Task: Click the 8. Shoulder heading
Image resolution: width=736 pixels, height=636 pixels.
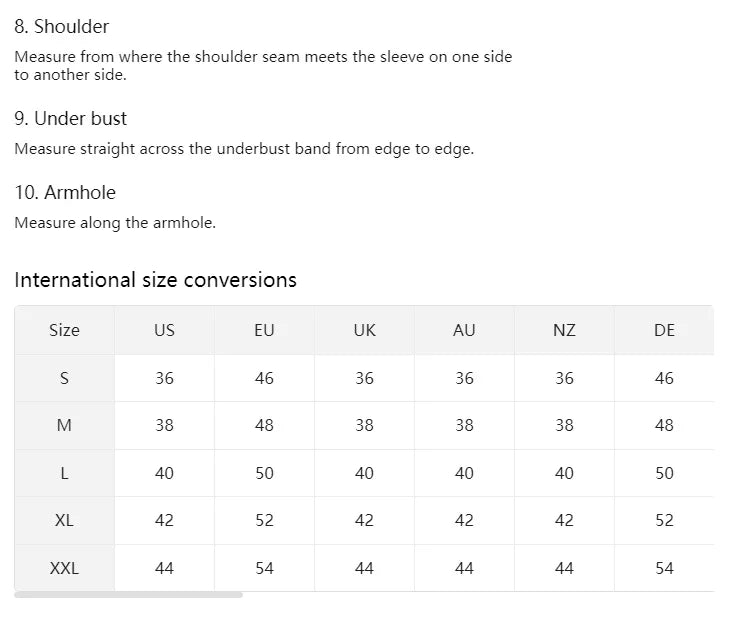Action: coord(62,27)
